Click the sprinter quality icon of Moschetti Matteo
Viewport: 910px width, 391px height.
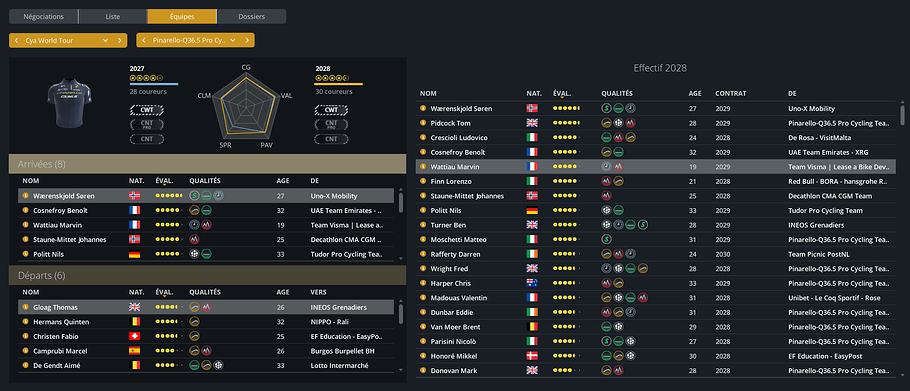click(606, 240)
